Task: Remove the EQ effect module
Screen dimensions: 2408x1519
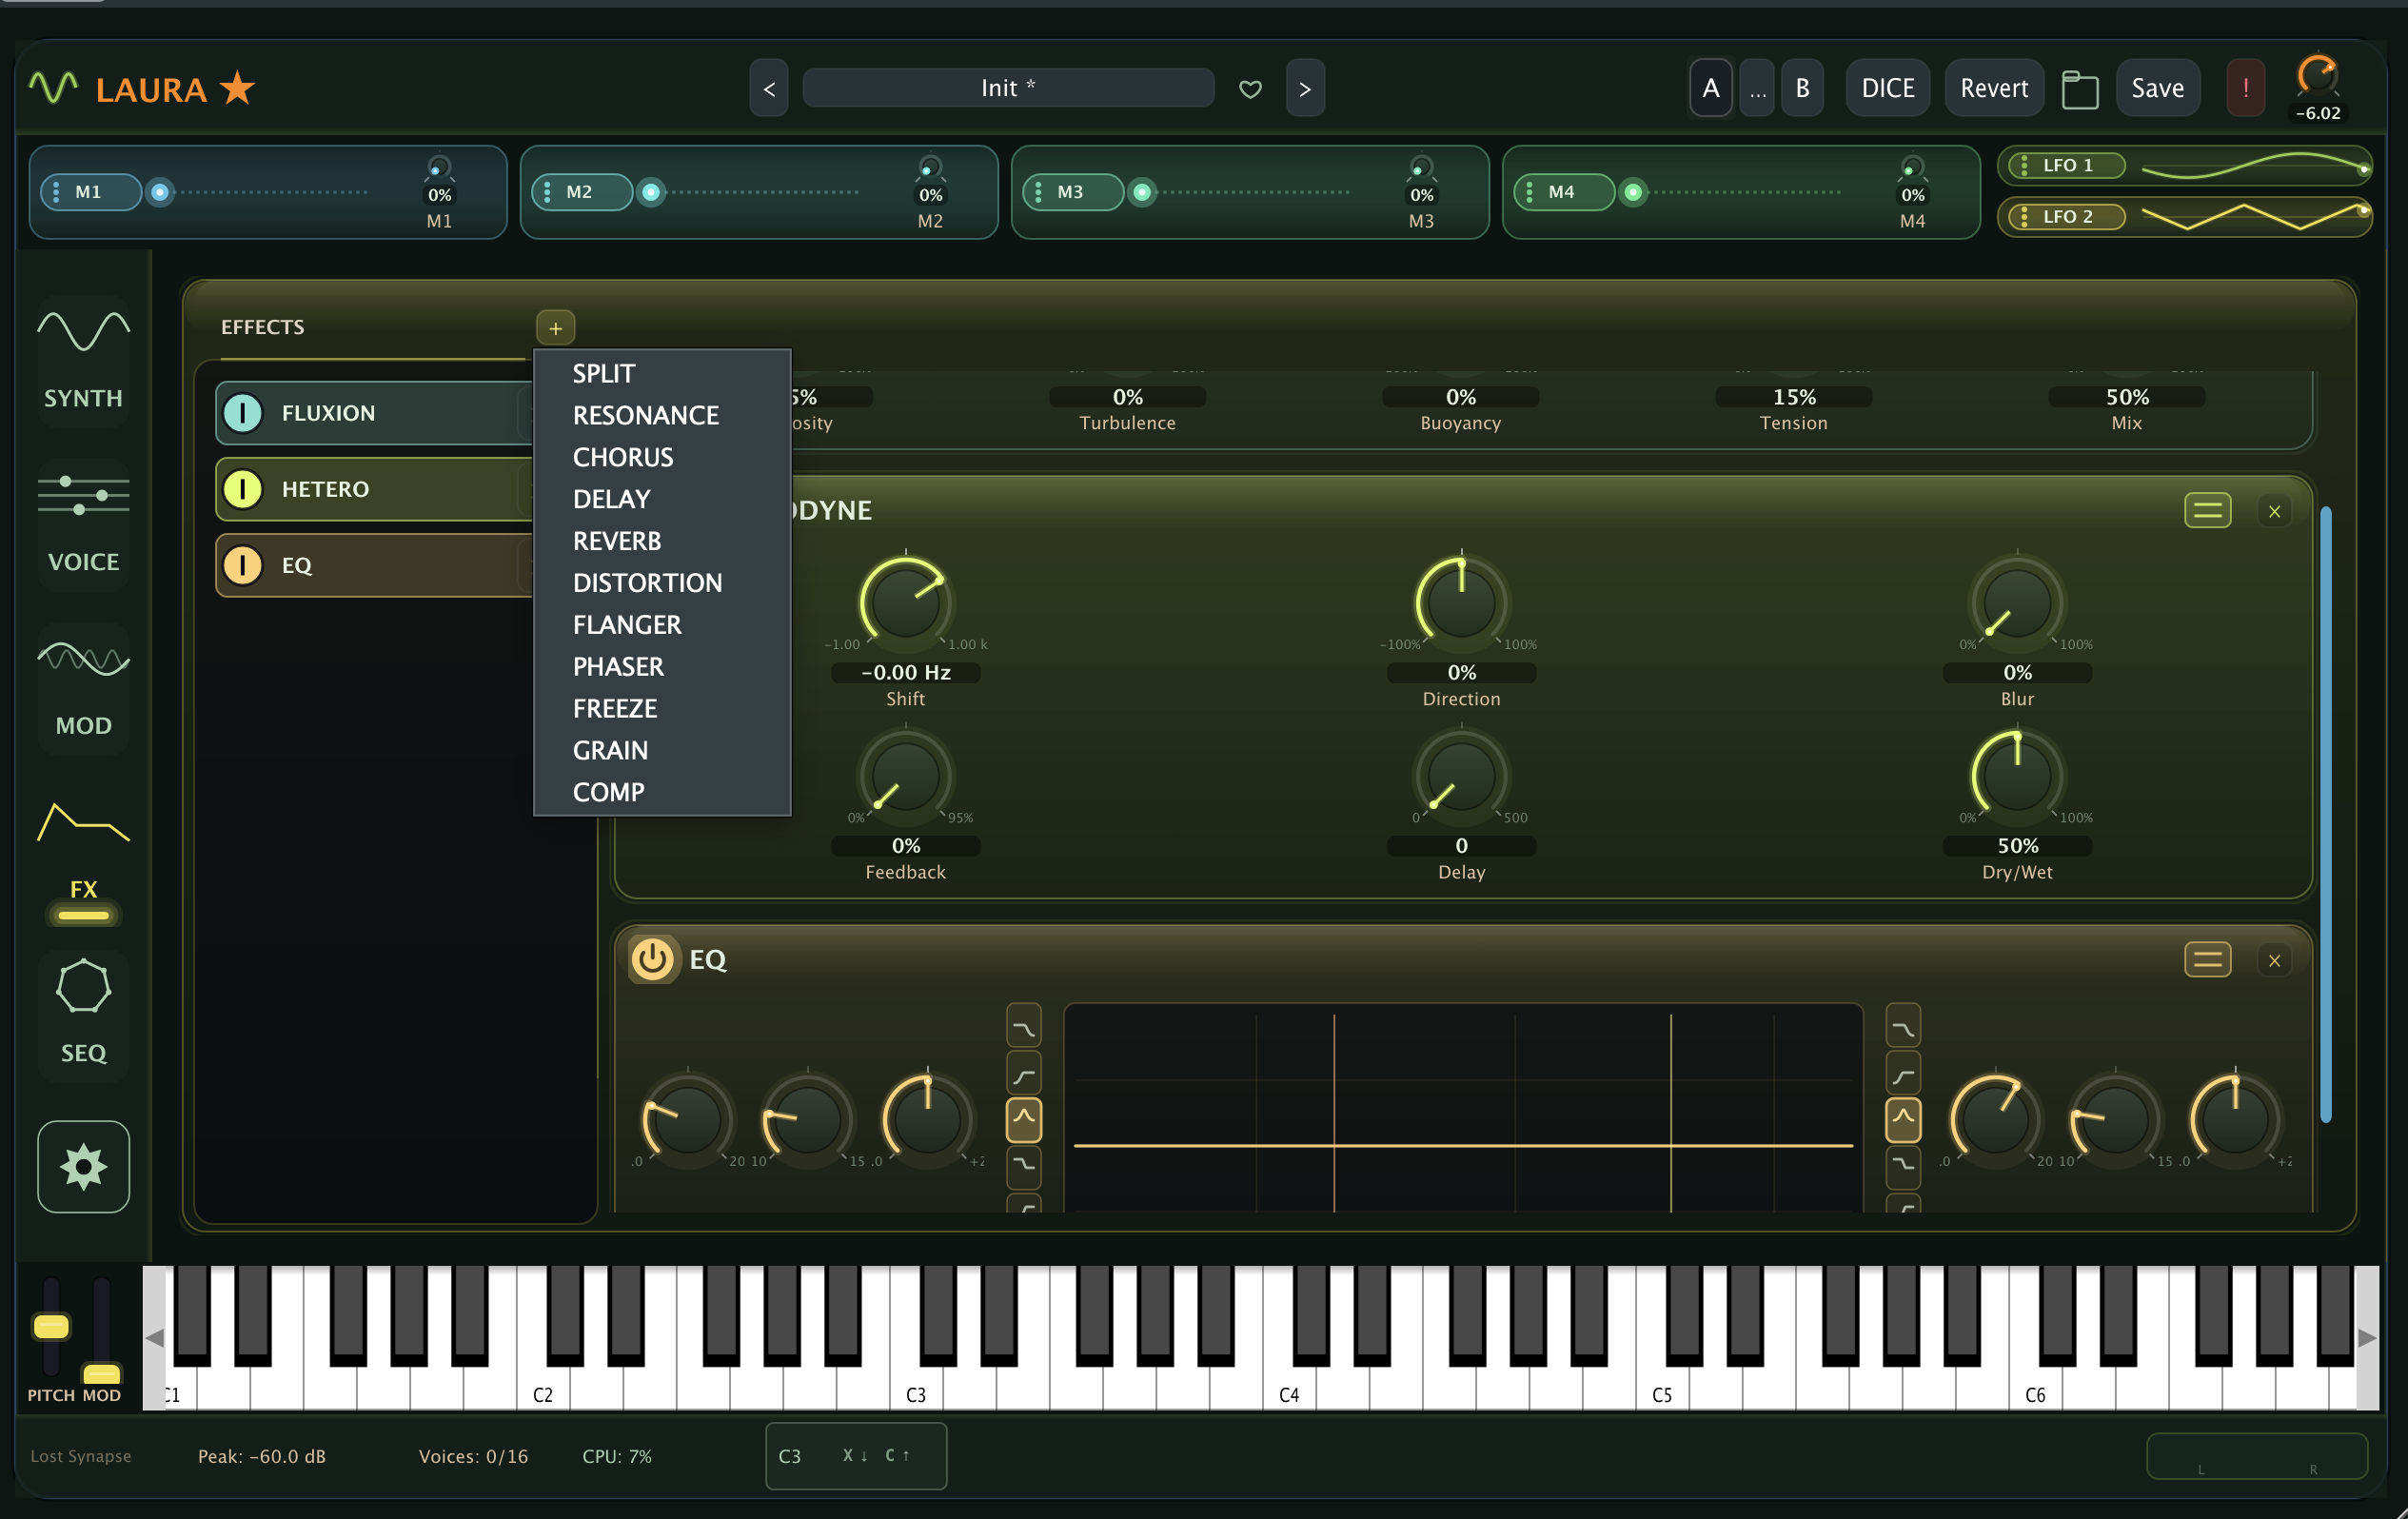Action: coord(2274,960)
